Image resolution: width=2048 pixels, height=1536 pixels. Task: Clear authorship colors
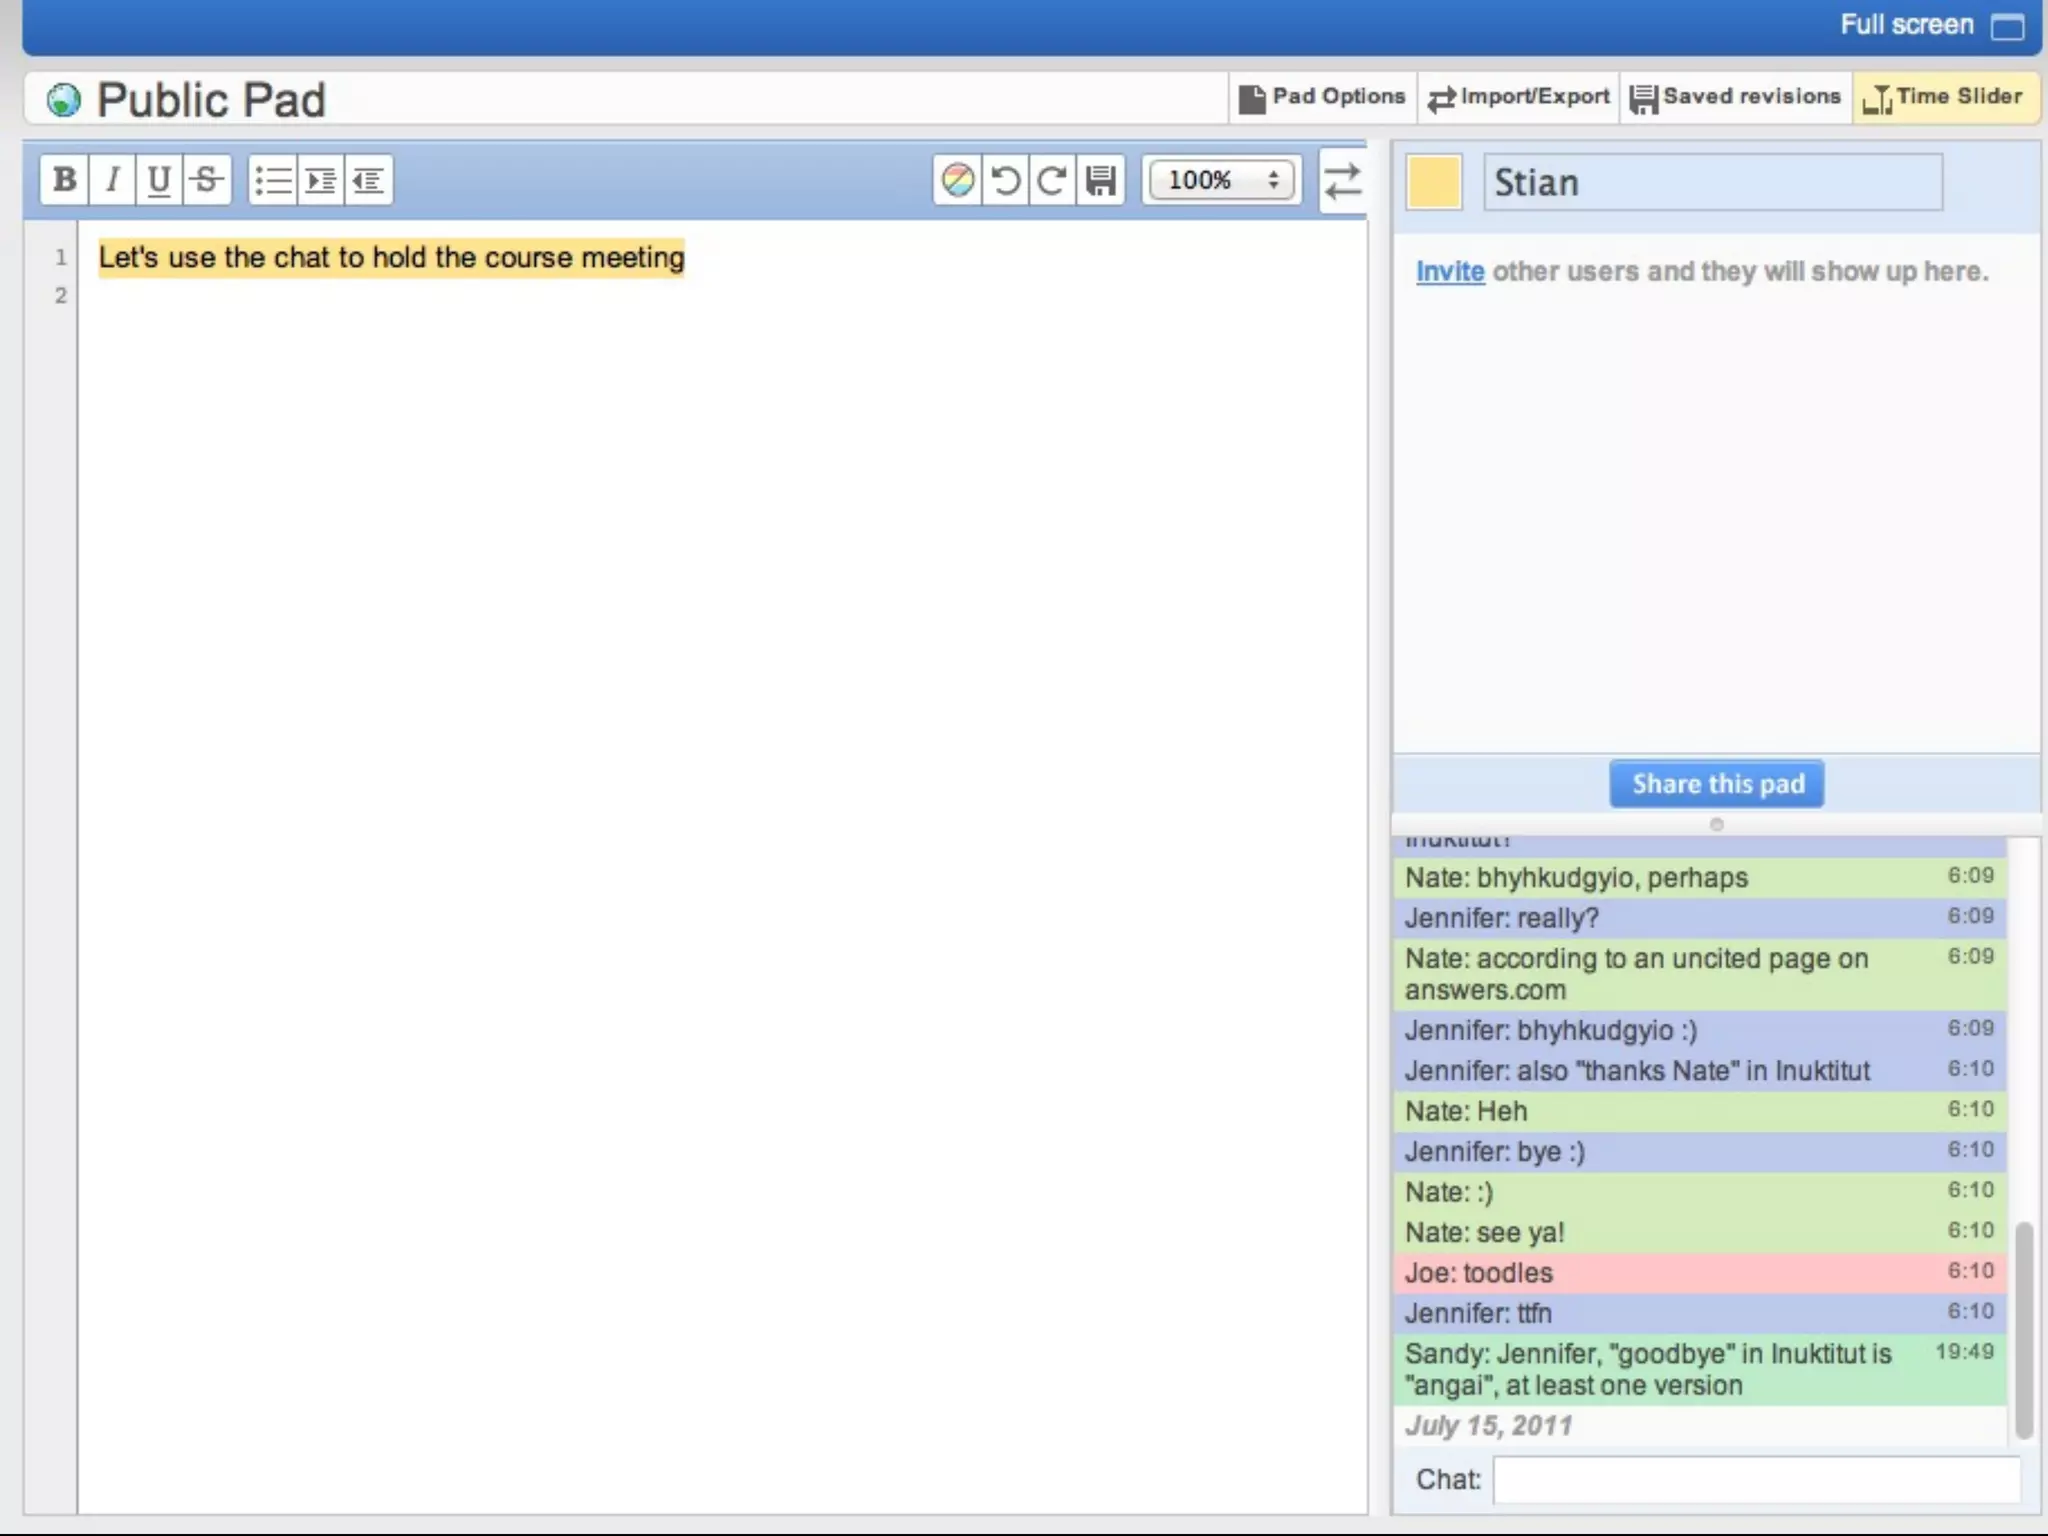click(957, 180)
